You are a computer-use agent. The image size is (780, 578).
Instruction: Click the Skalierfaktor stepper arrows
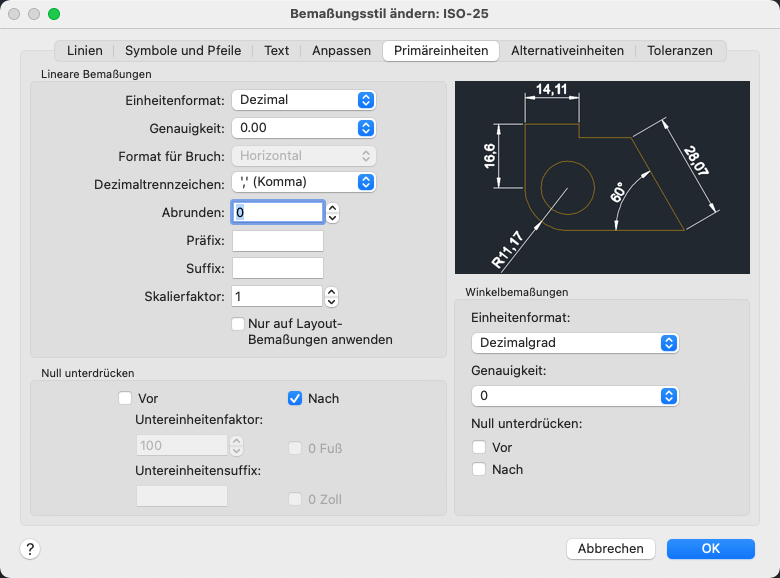tap(333, 296)
